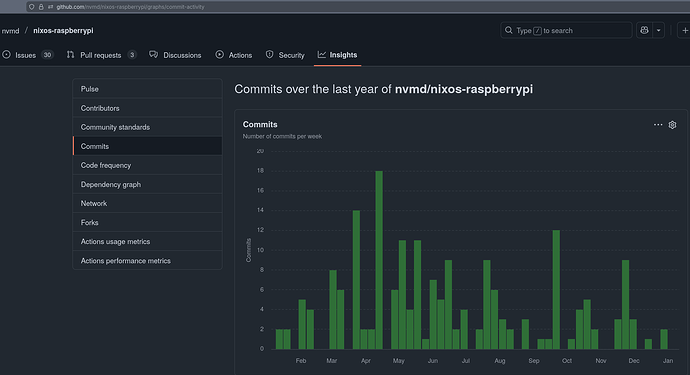Expand the Copilot dropdown arrow
Image resolution: width=690 pixels, height=375 pixels.
tap(658, 30)
